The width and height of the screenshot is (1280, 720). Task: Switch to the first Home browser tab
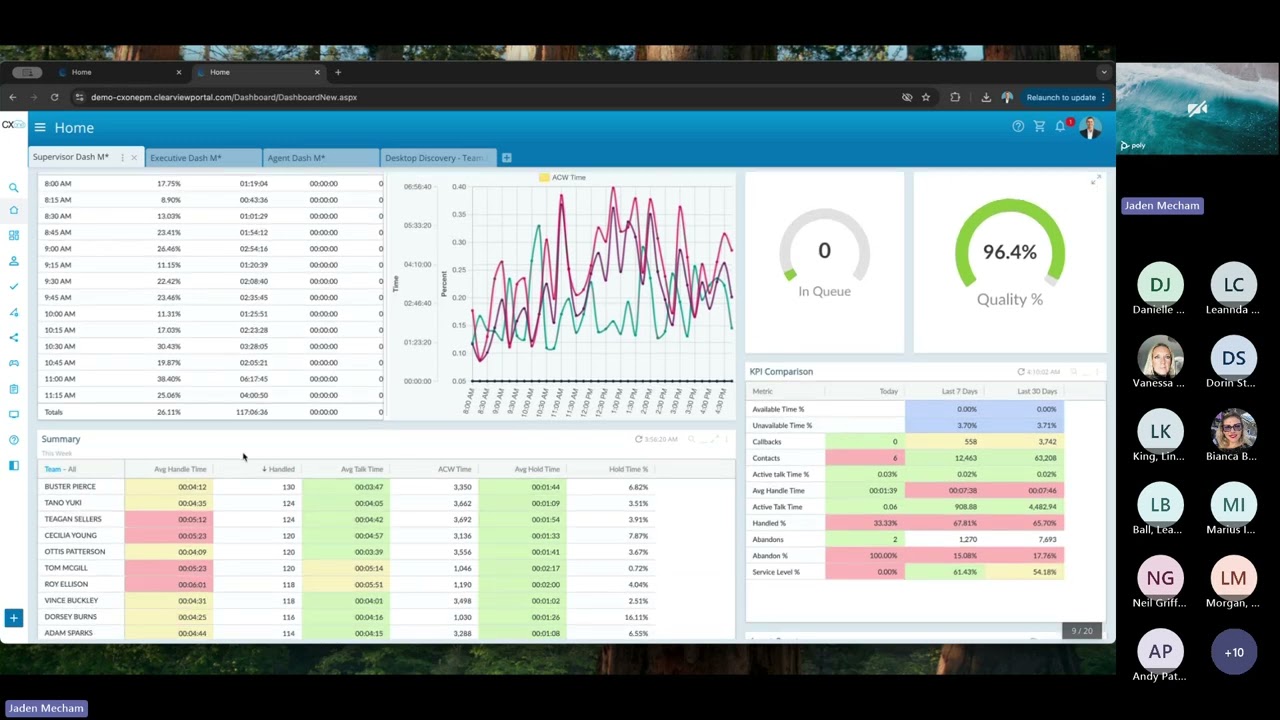[x=121, y=72]
